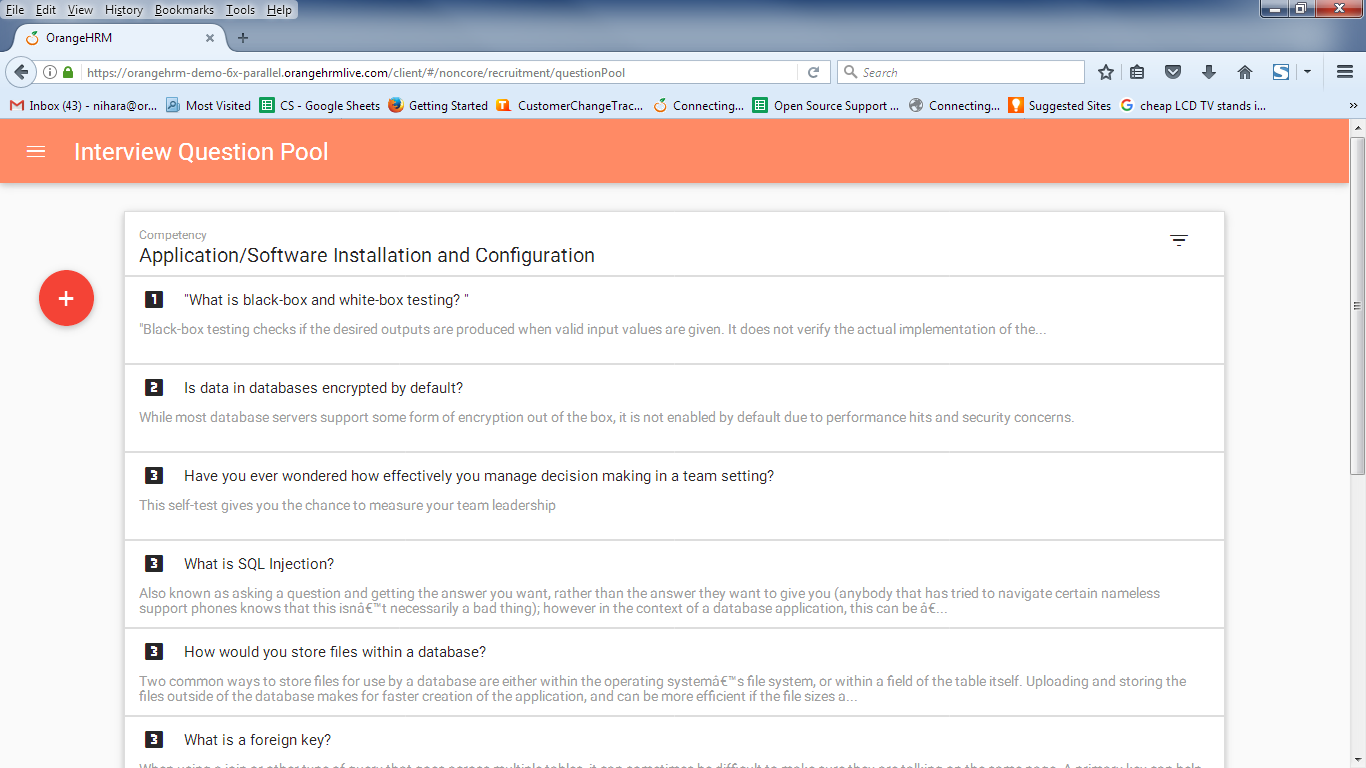Screen dimensions: 1366x768
Task: Select the OrangeHRM browser tab
Action: click(x=118, y=38)
